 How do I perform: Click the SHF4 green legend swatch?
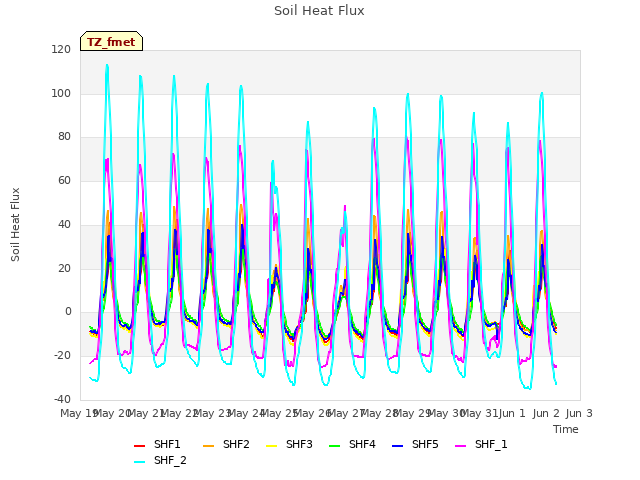334,446
